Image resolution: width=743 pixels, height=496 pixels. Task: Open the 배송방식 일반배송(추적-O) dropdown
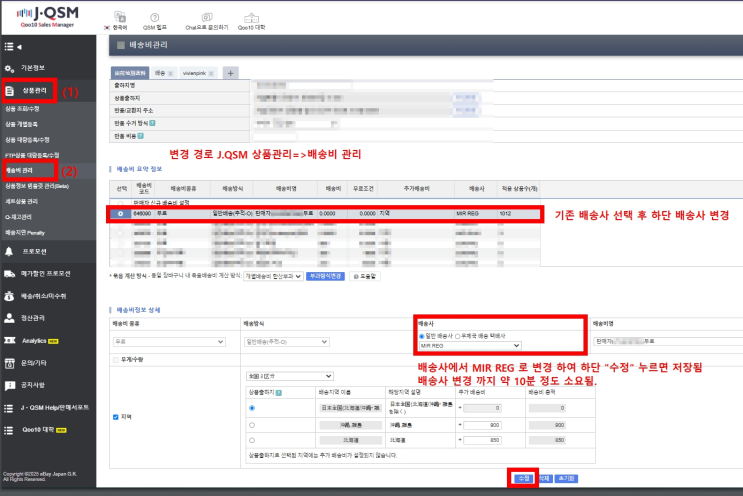[x=287, y=342]
